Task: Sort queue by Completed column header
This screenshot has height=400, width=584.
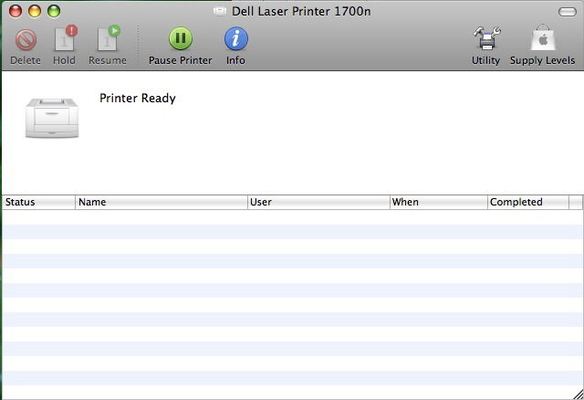Action: pos(528,202)
